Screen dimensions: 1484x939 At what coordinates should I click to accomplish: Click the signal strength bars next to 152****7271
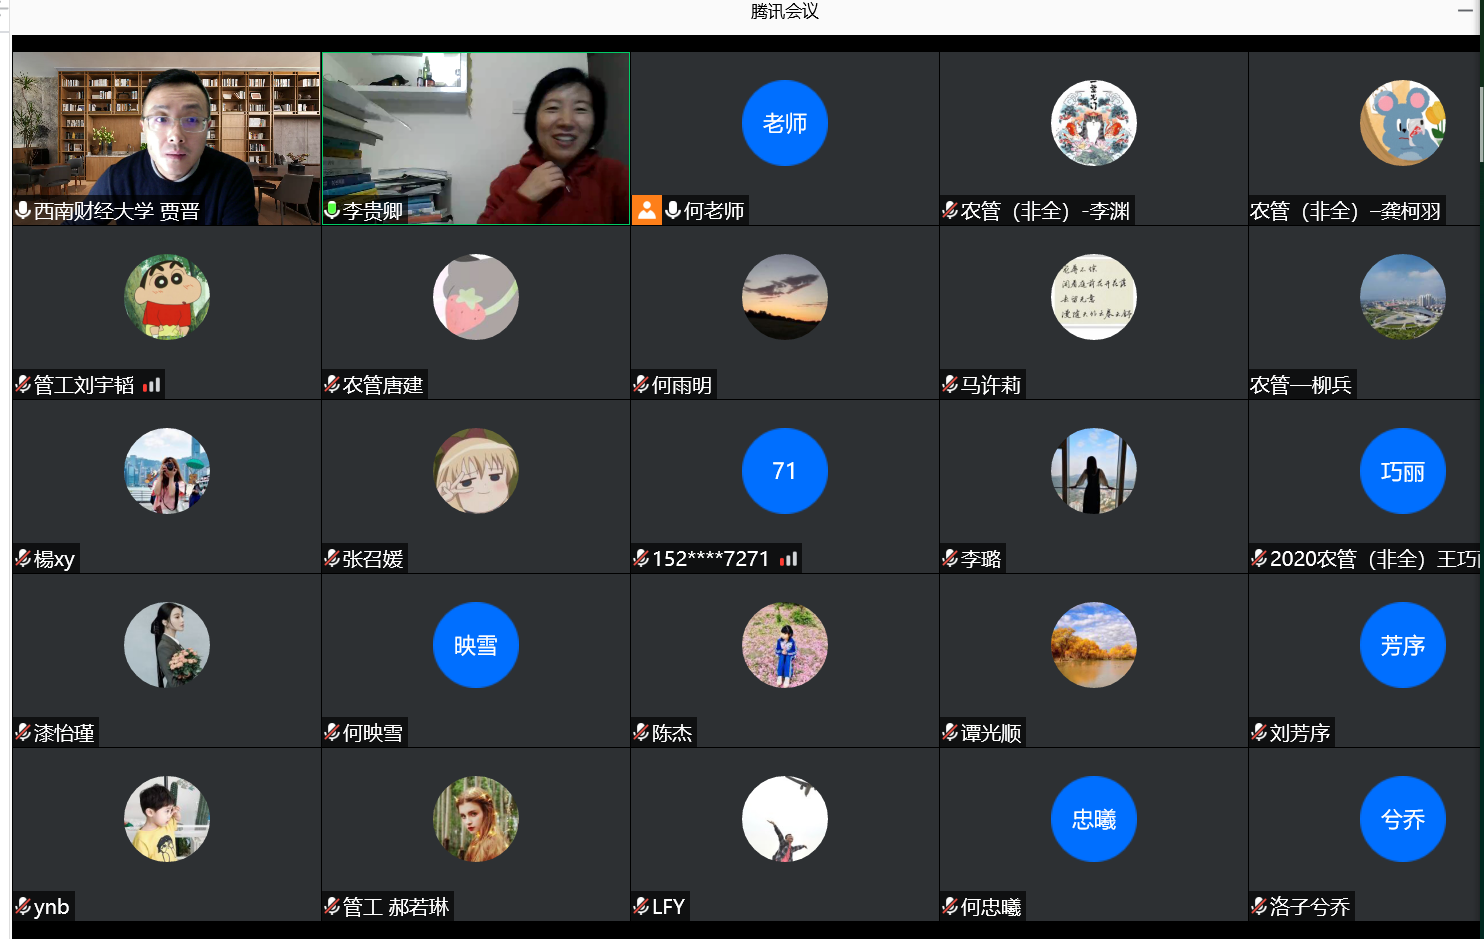click(789, 559)
